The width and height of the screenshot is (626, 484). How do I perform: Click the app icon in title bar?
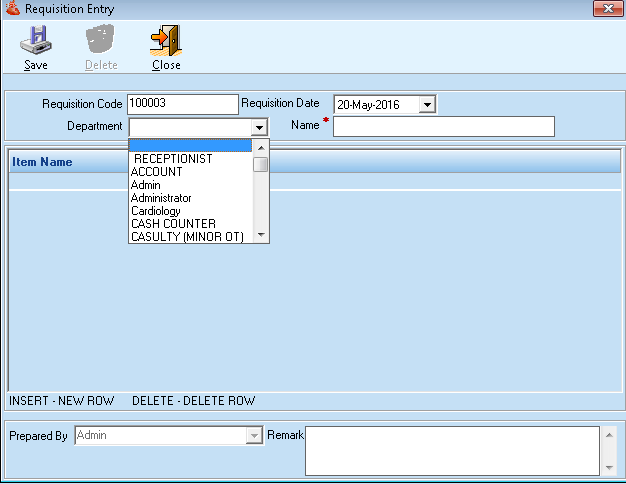click(12, 9)
